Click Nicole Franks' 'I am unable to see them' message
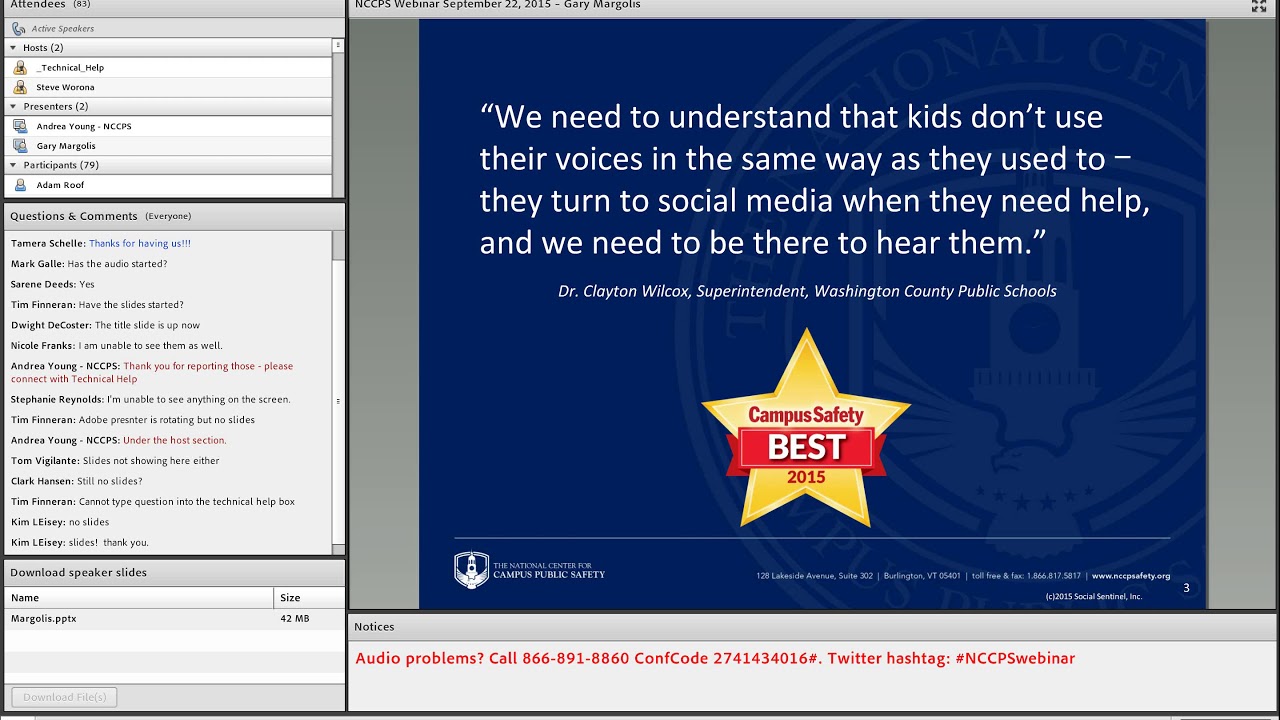Screen dimensions: 1280x720 click(x=117, y=346)
